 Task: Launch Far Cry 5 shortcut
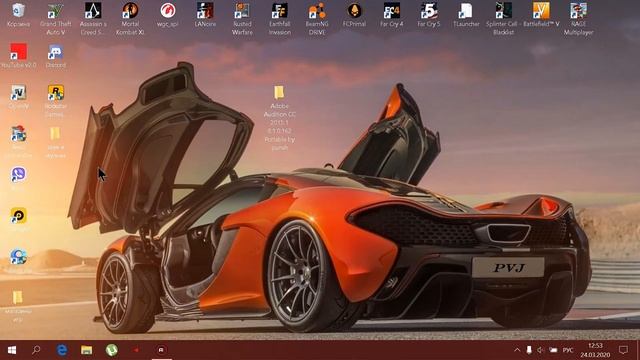[429, 11]
